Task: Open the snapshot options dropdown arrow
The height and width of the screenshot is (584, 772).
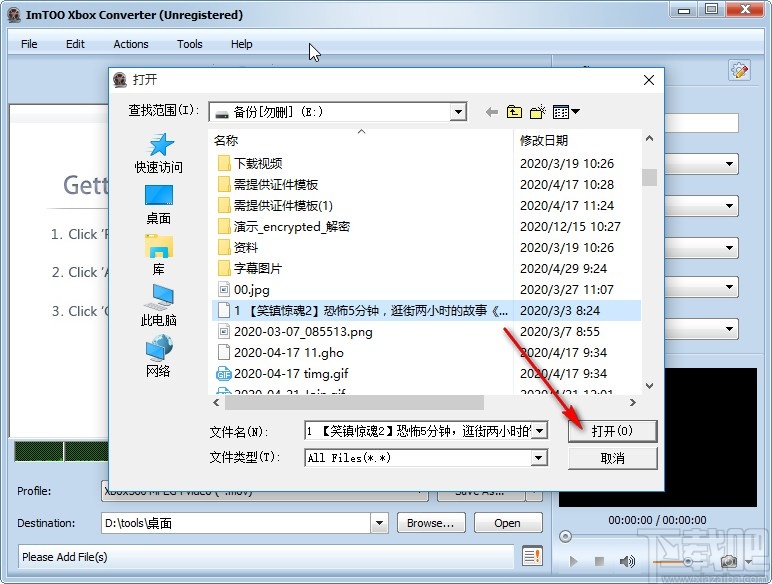Action: click(x=749, y=562)
